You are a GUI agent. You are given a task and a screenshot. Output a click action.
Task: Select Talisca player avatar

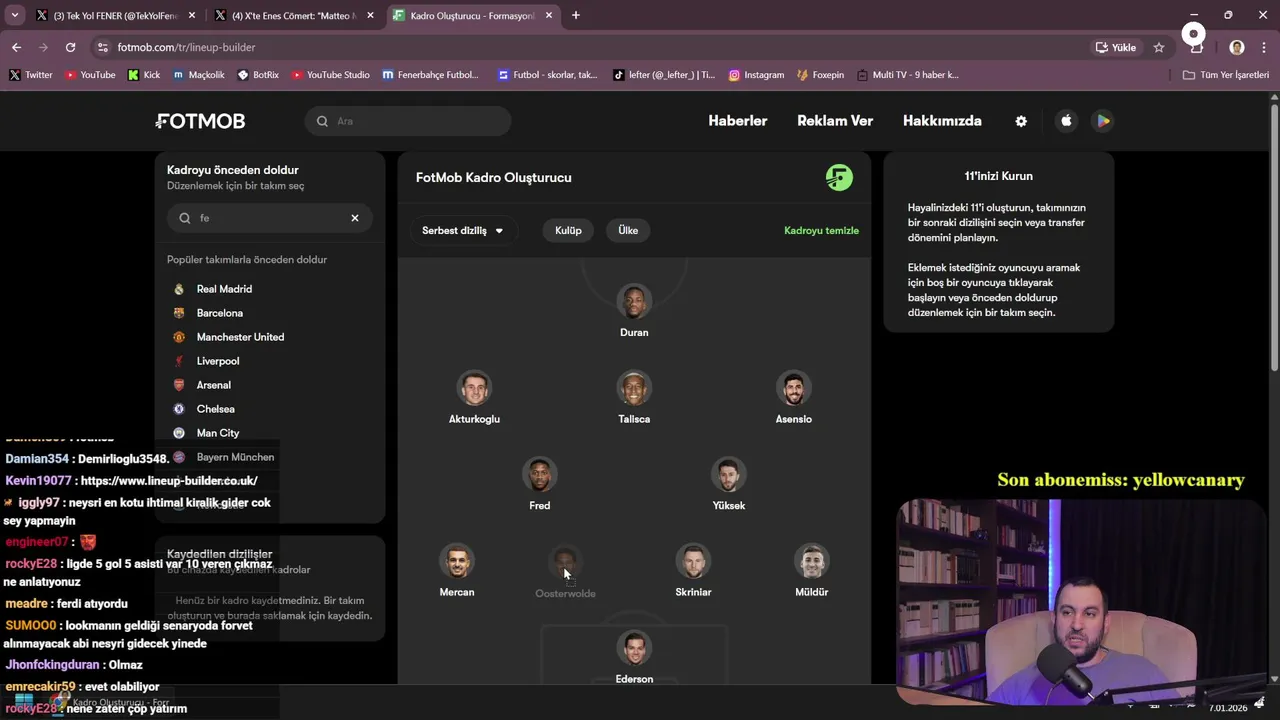click(634, 388)
